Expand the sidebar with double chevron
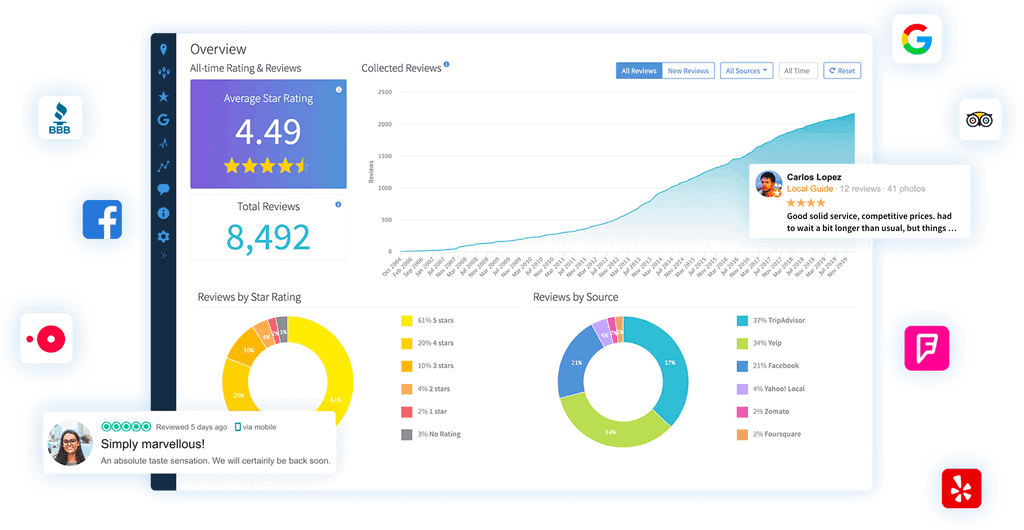1024x530 pixels. (163, 256)
